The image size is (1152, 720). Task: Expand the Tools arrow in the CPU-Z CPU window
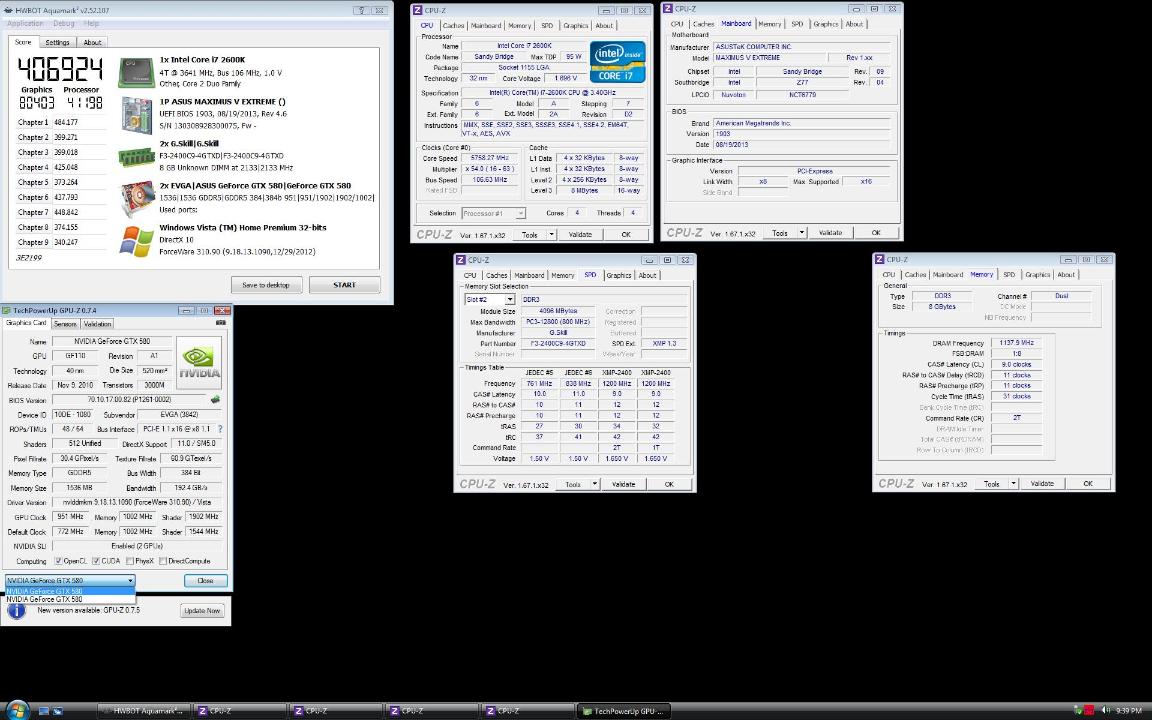[x=551, y=234]
